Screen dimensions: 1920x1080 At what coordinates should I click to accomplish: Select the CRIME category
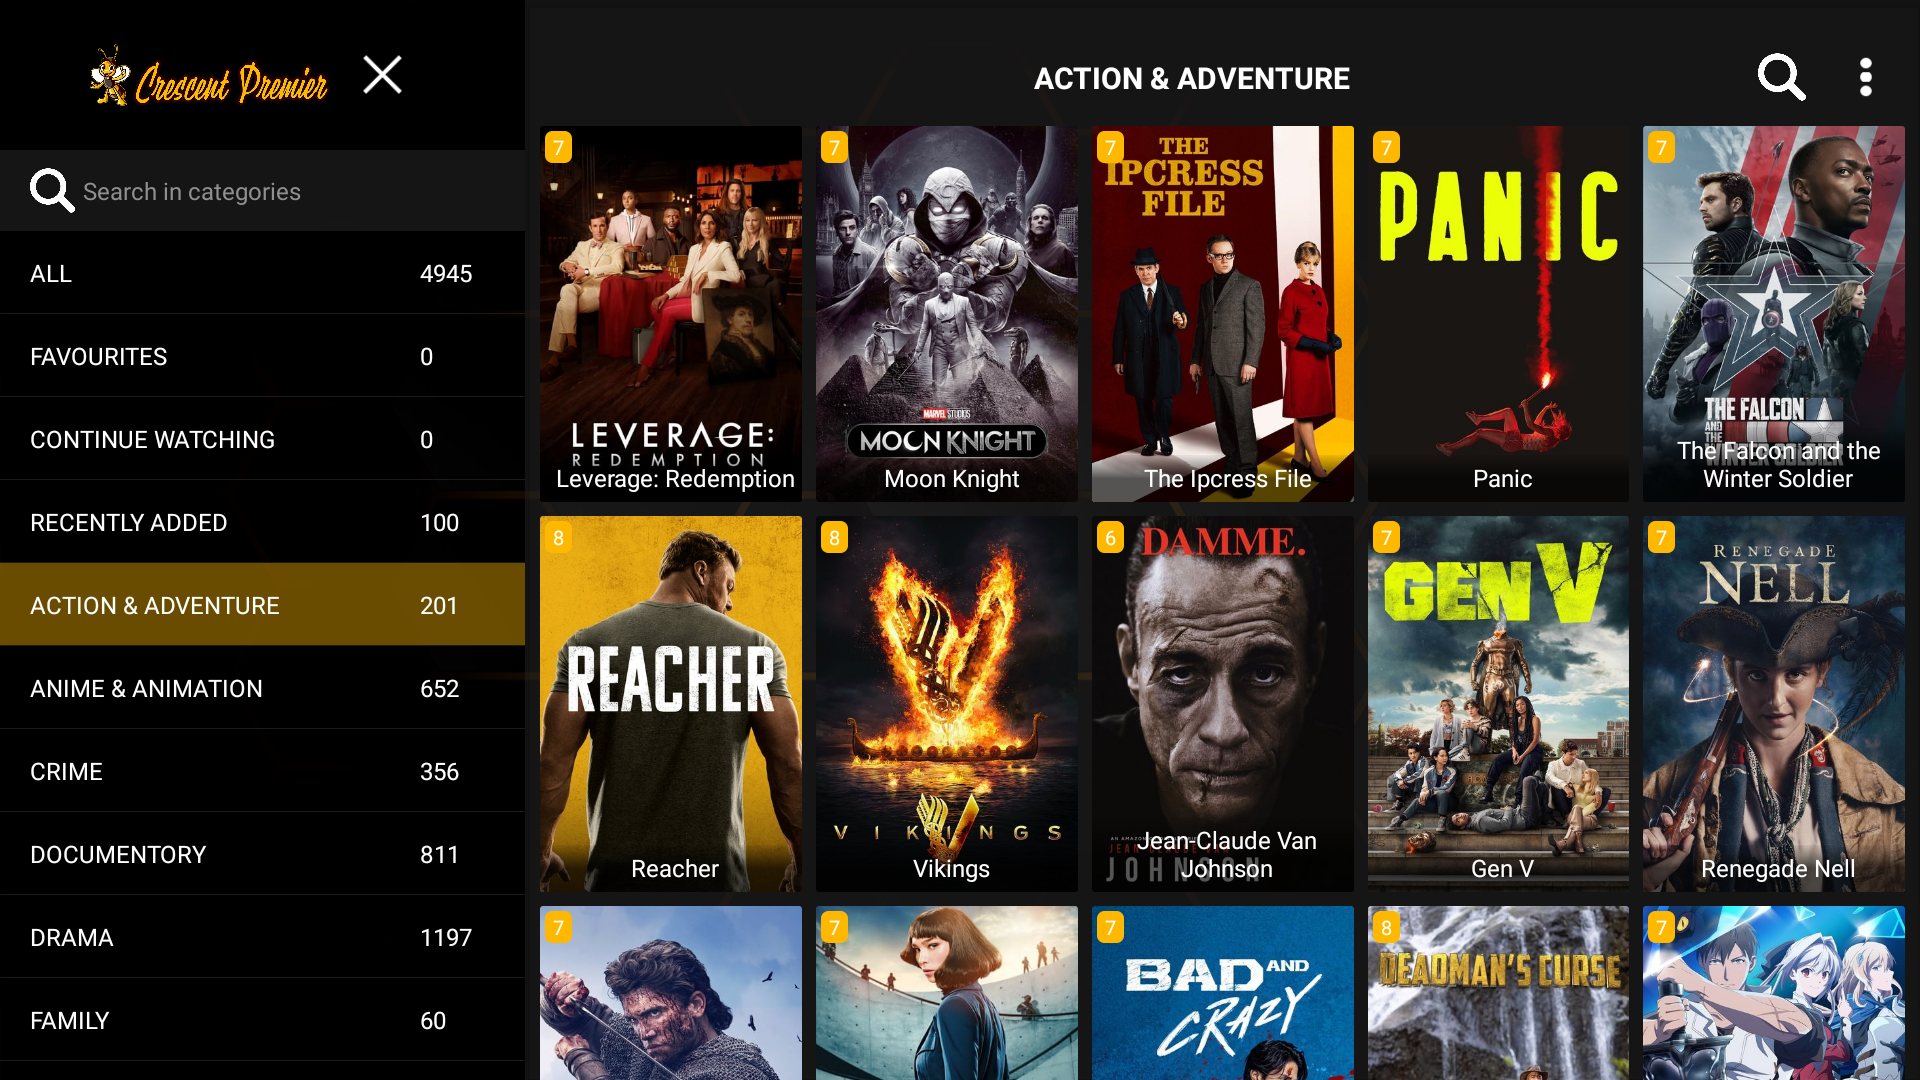262,771
